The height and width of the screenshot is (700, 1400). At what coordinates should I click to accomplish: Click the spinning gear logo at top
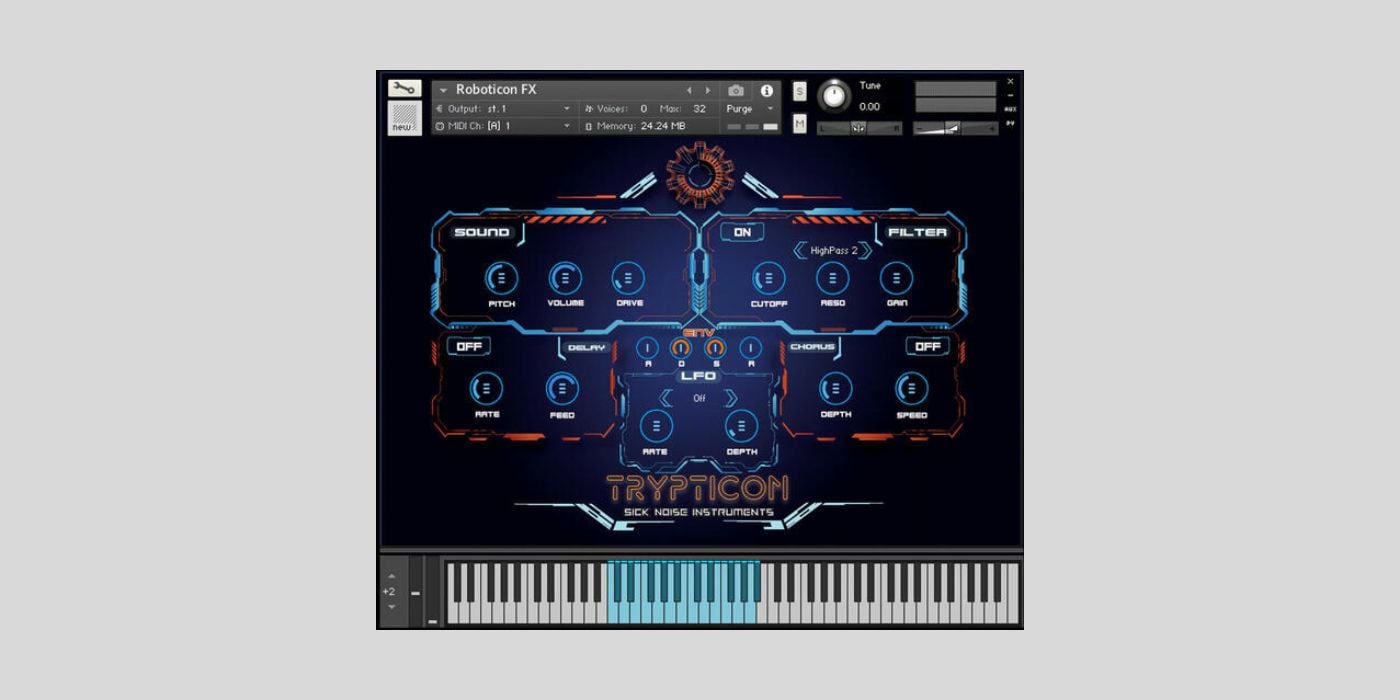point(700,175)
